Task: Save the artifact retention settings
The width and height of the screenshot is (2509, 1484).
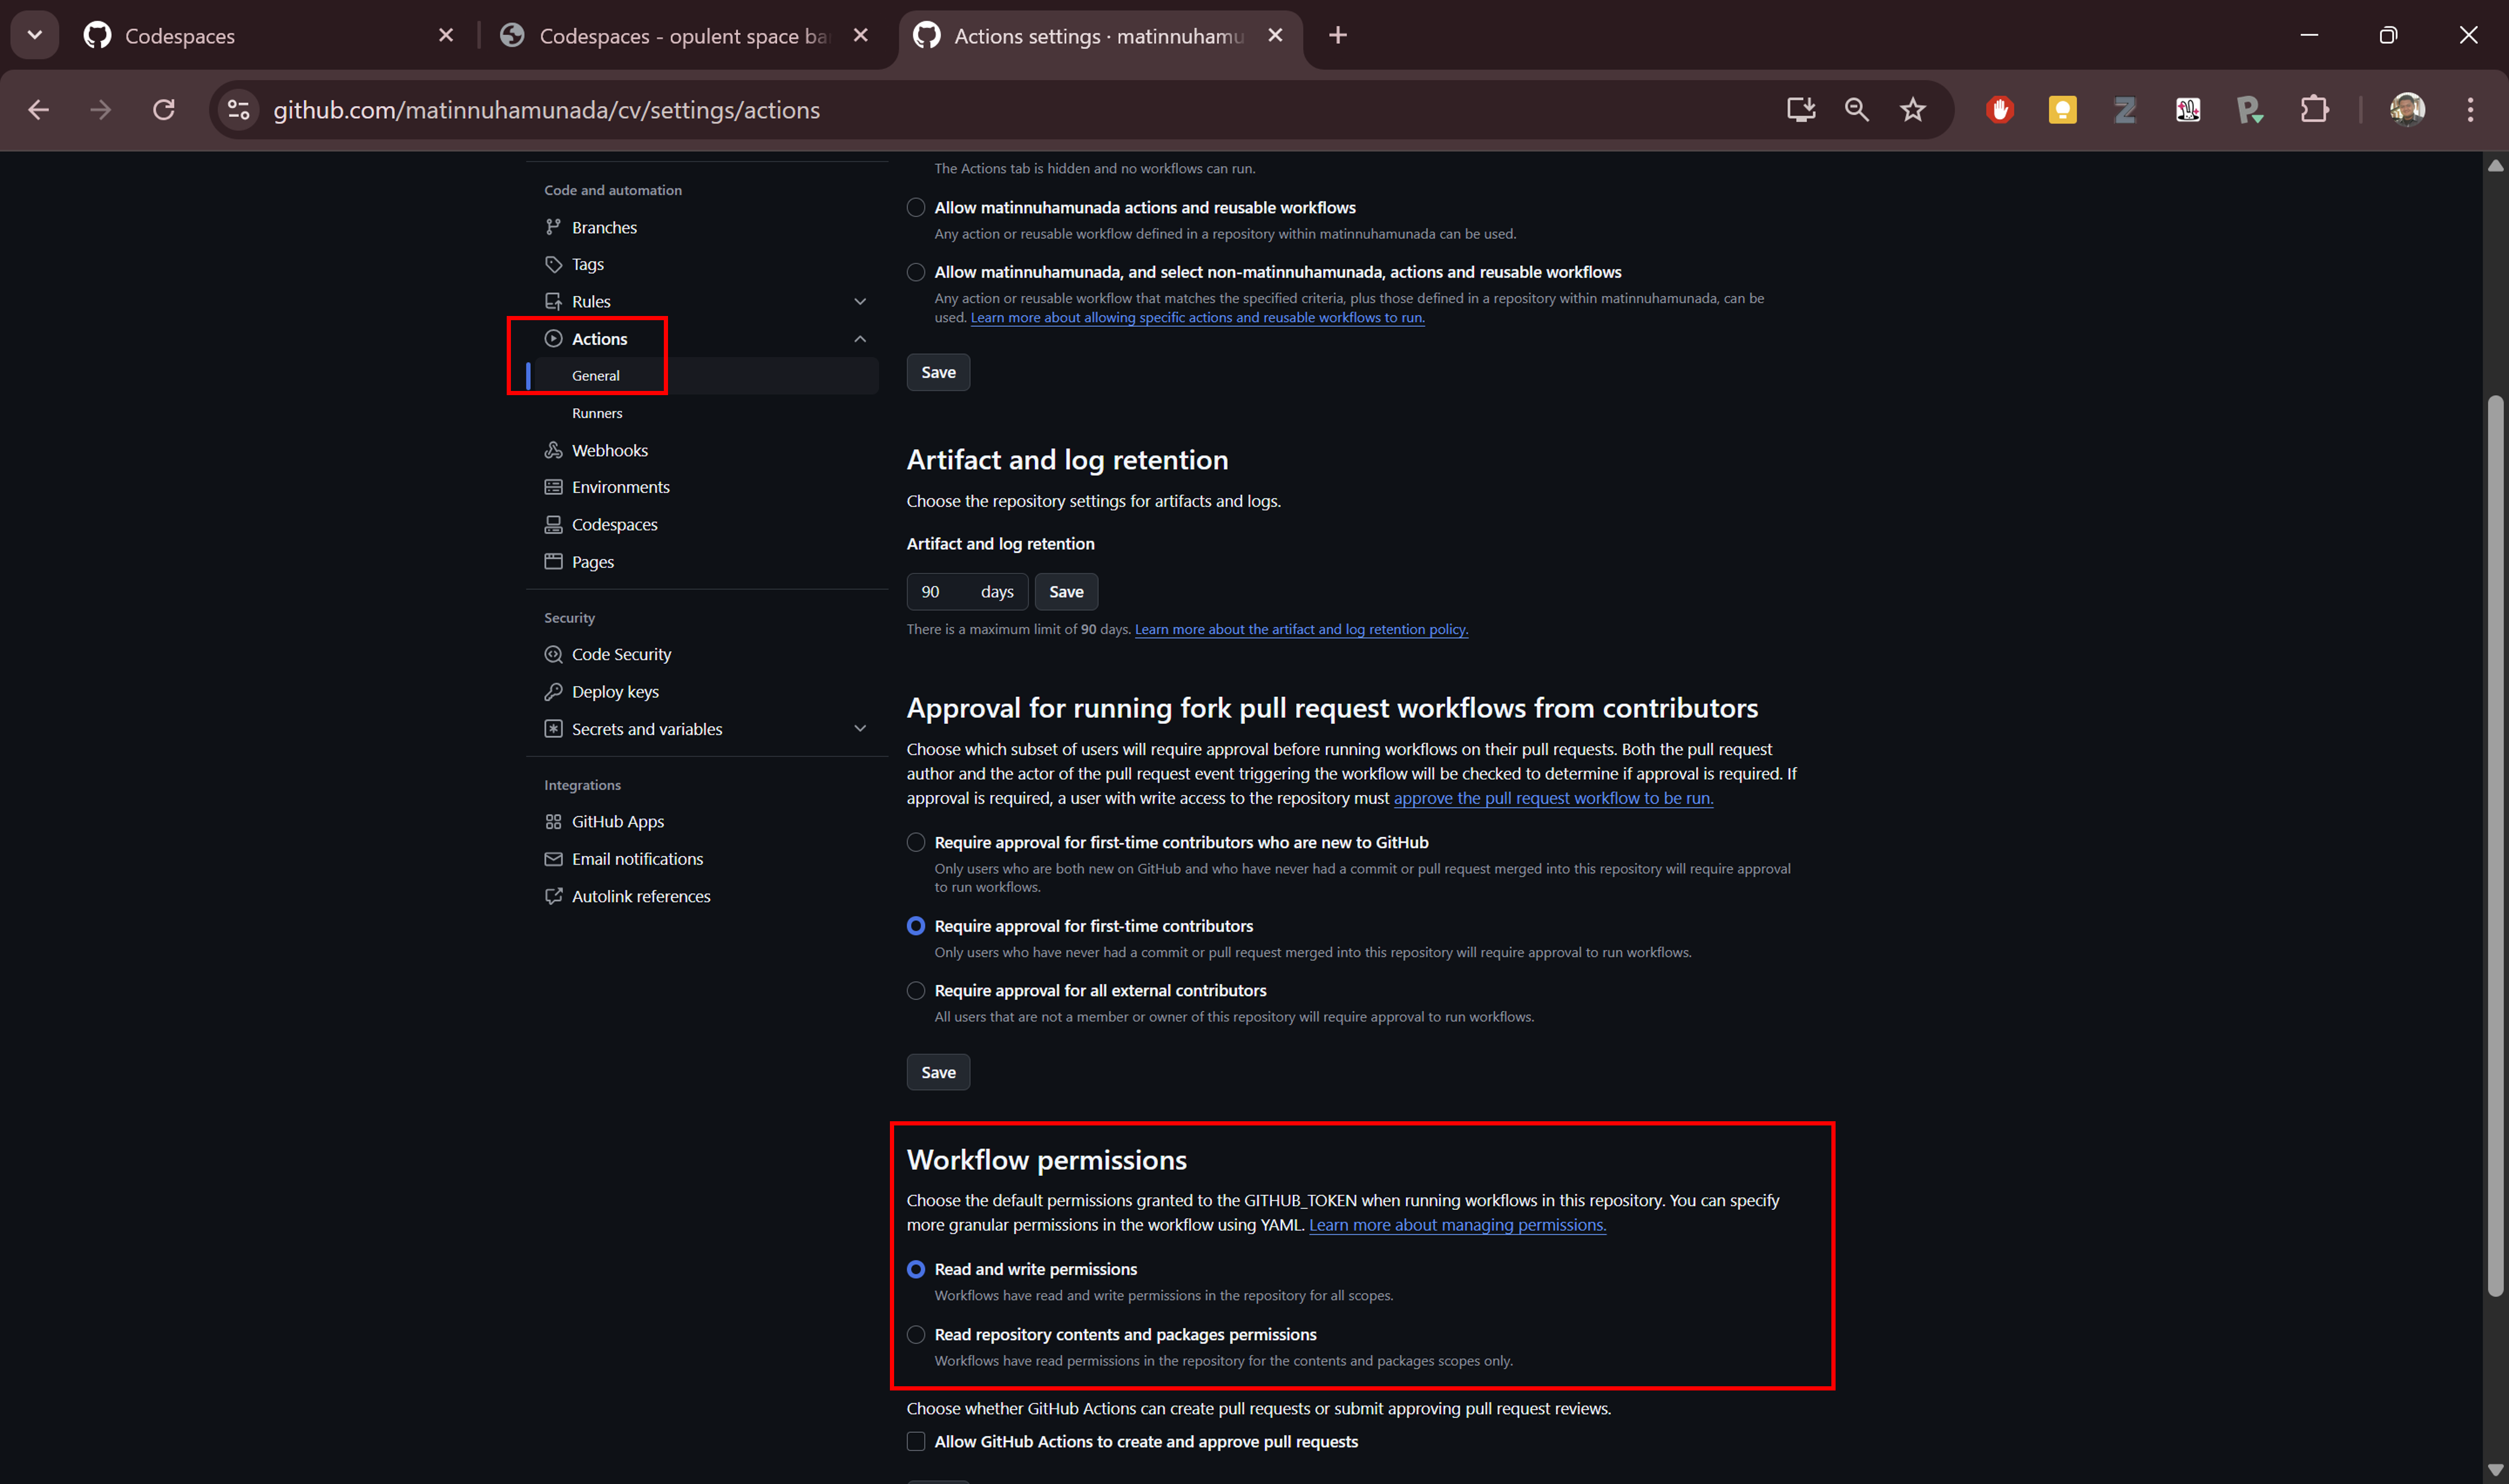Action: (x=1065, y=591)
